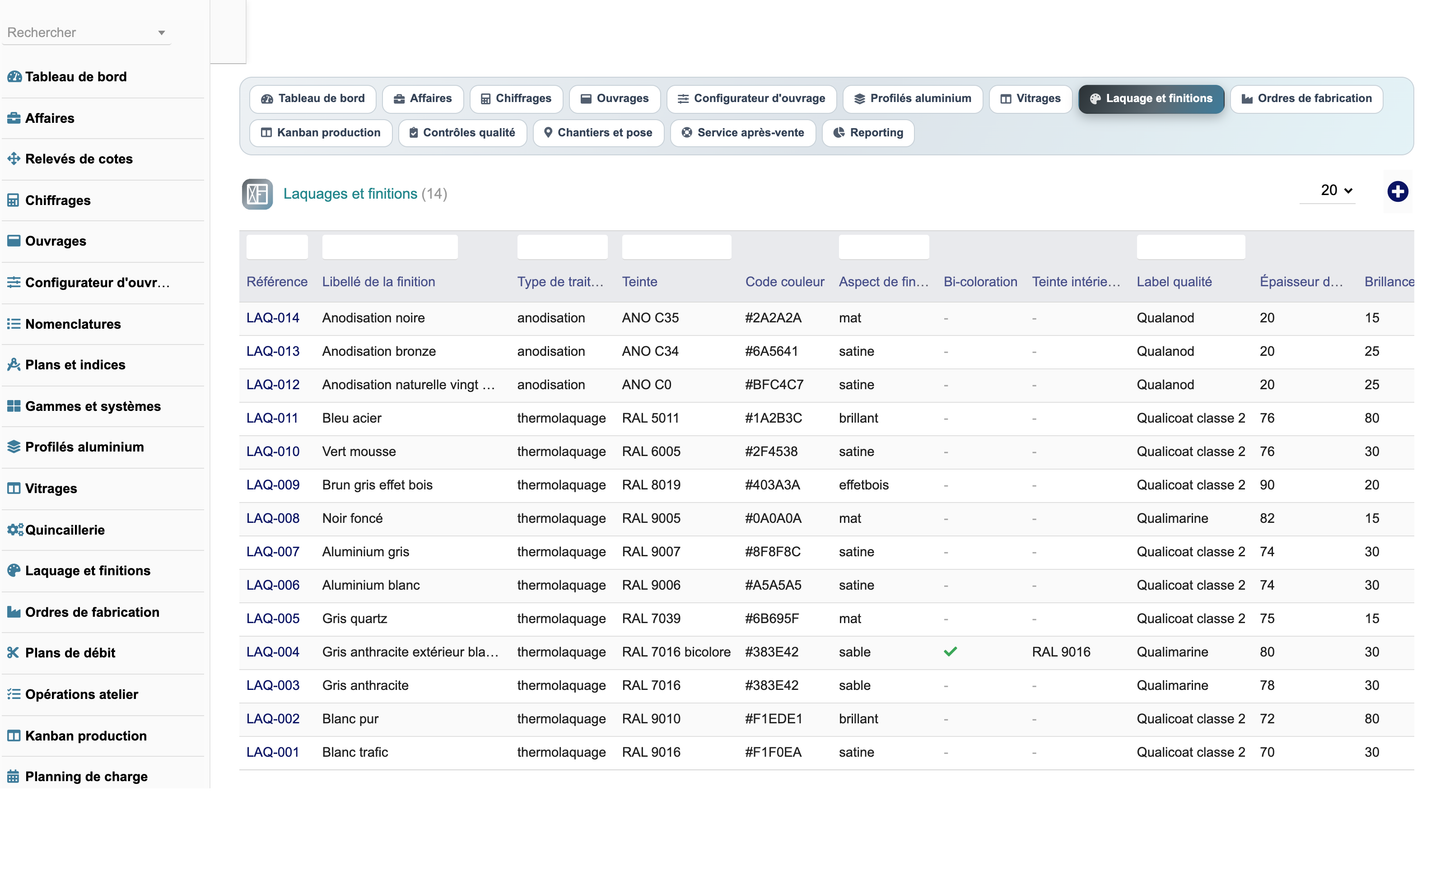Sort by the Épaisseur d… column header
Viewport: 1445px width, 894px height.
click(x=1301, y=282)
